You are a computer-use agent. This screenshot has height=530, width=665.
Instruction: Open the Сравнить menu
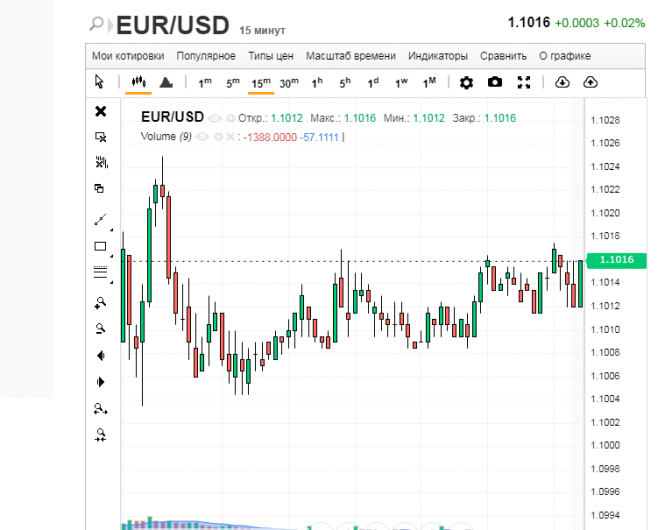tap(503, 56)
